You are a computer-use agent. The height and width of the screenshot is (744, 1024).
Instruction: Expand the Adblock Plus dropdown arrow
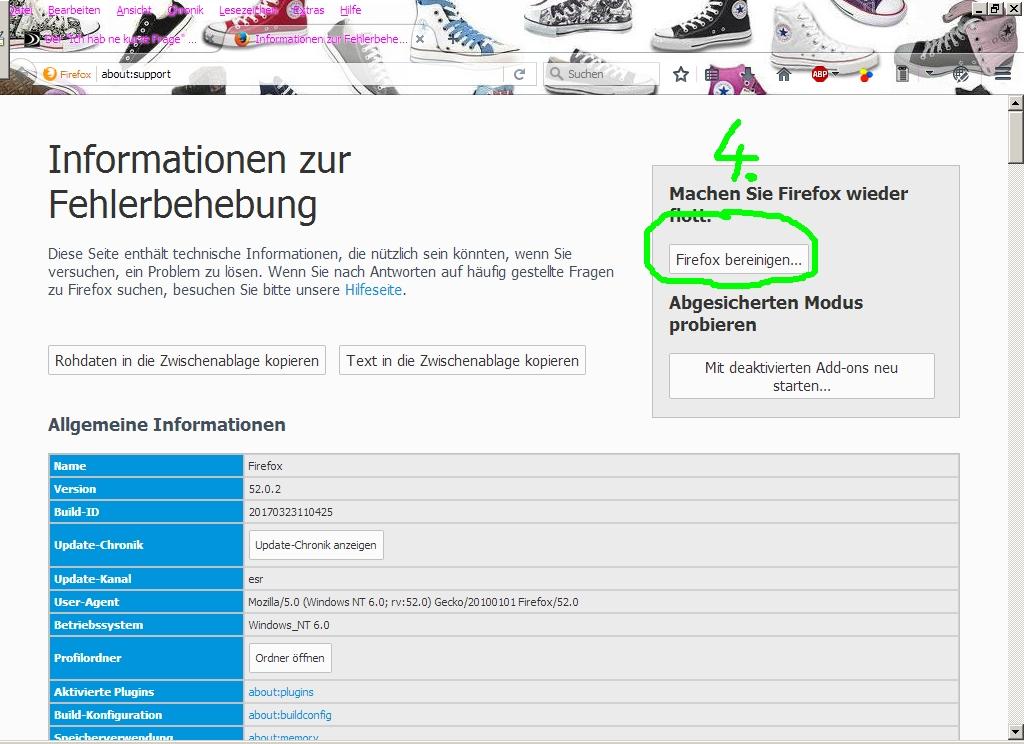[x=835, y=74]
